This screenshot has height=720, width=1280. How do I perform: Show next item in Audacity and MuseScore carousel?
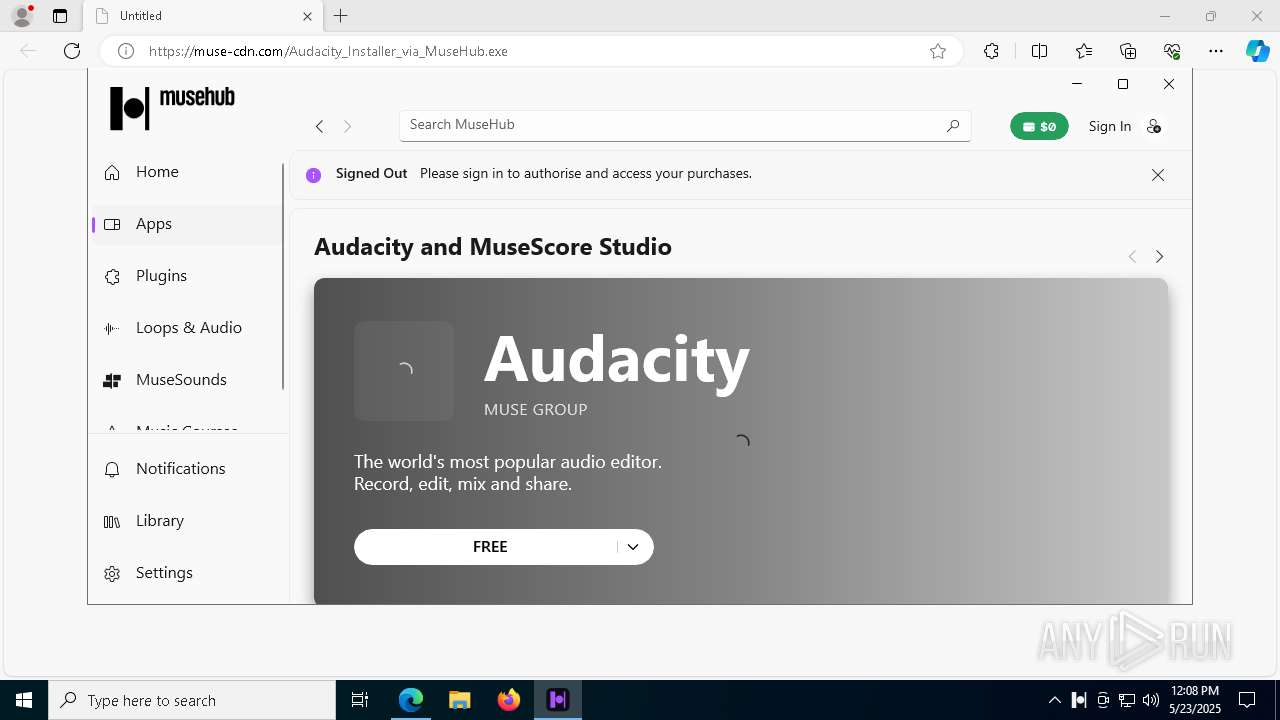click(x=1160, y=257)
